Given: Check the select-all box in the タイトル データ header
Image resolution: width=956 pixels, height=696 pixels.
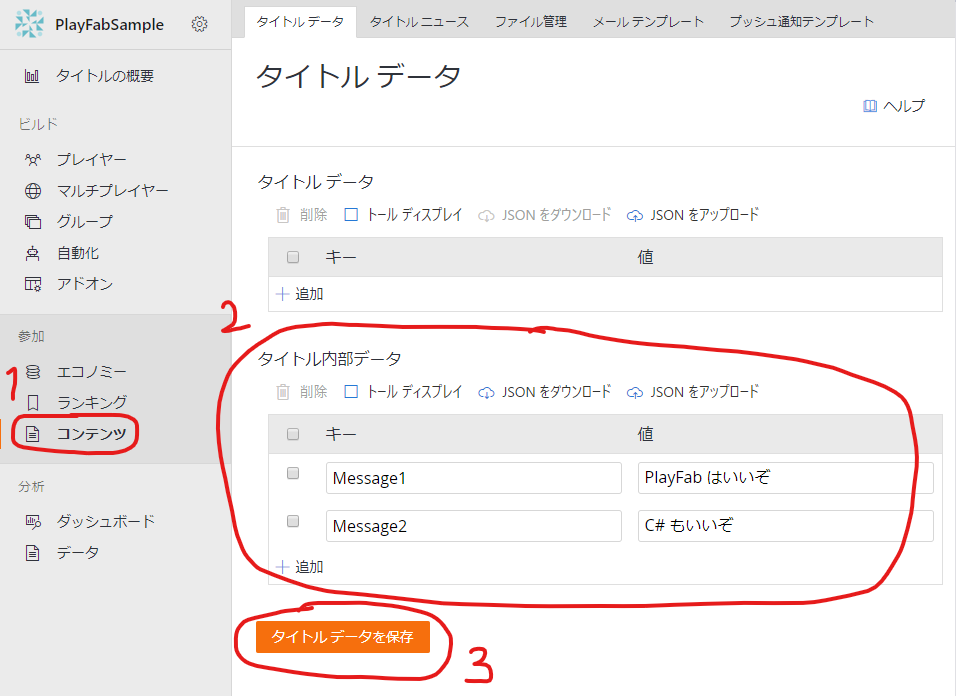Looking at the screenshot, I should [293, 257].
